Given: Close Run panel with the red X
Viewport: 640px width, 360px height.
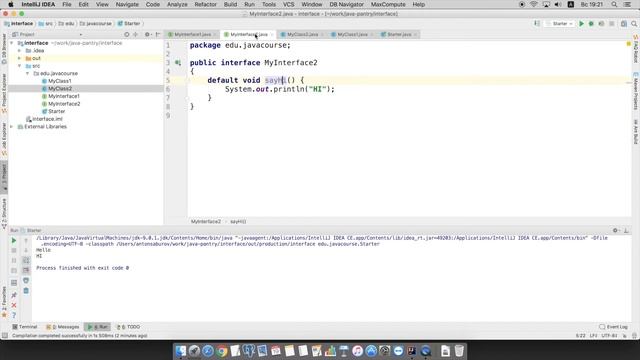Looking at the screenshot, I should tap(13, 305).
